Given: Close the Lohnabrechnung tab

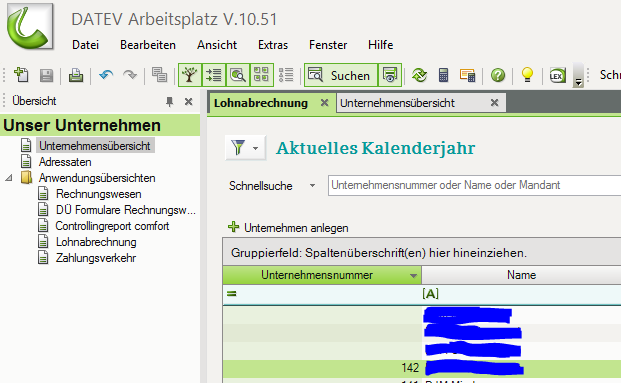Looking at the screenshot, I should tap(324, 103).
